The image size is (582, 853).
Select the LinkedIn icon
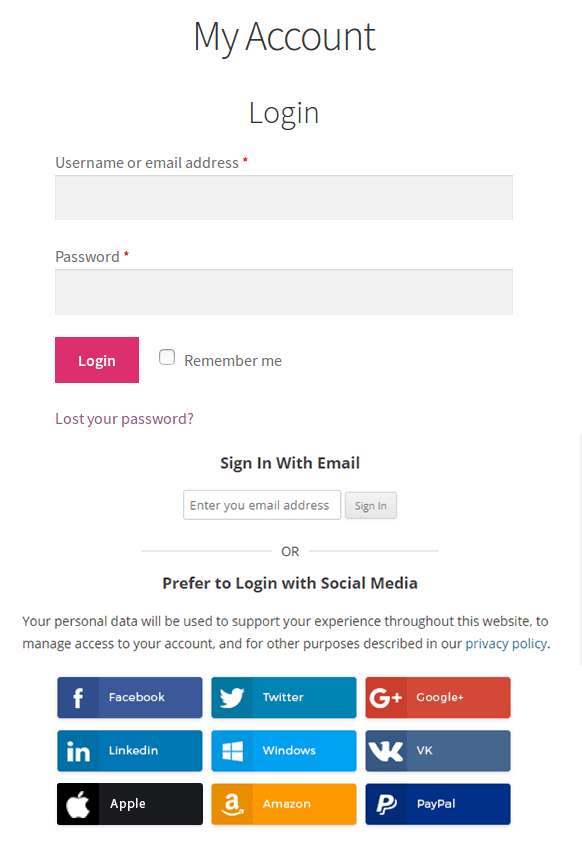(x=78, y=750)
